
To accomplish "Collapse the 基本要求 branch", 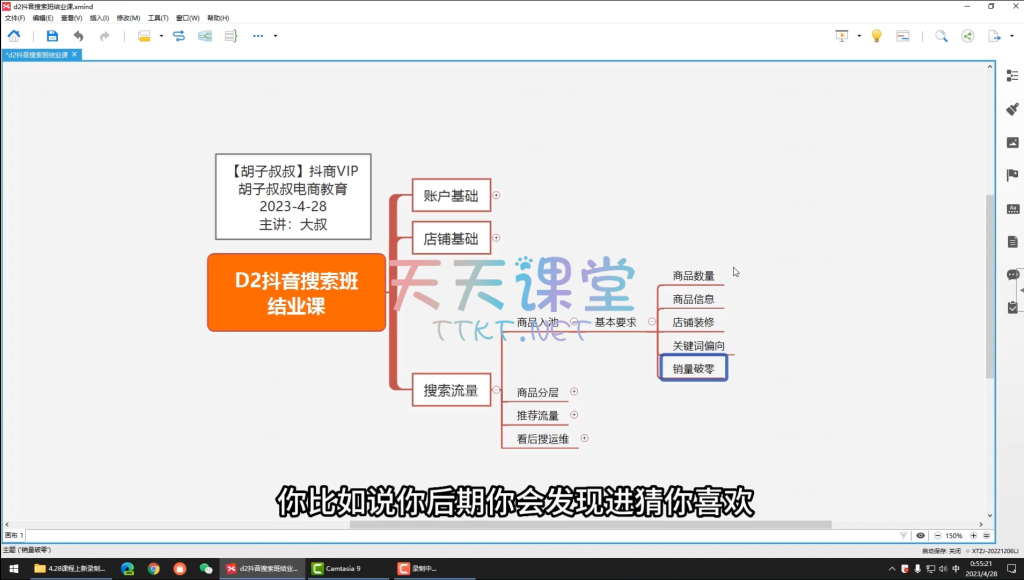I will click(x=651, y=322).
